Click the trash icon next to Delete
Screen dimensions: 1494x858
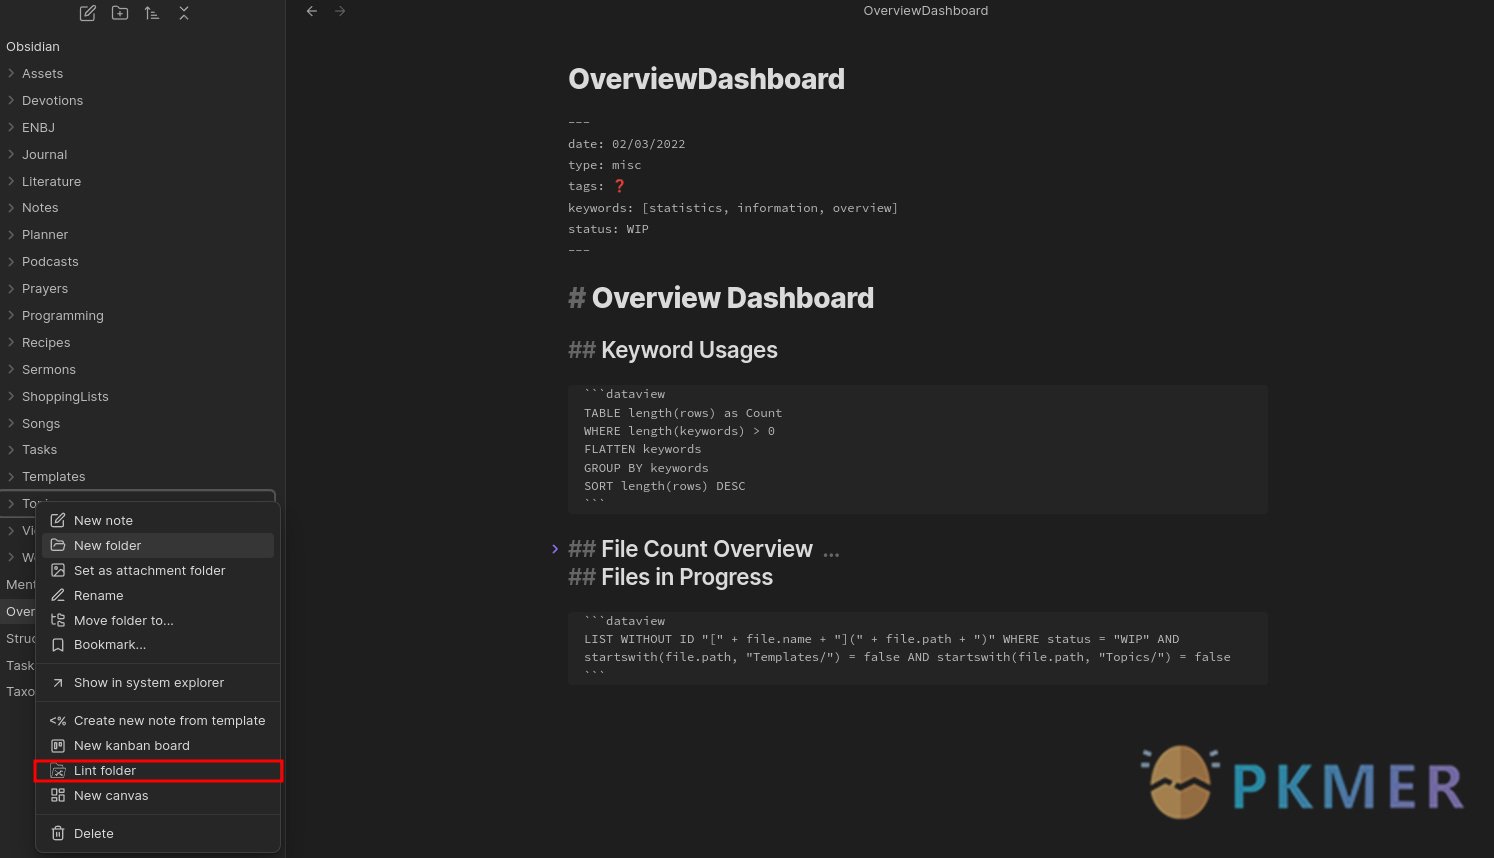click(58, 833)
